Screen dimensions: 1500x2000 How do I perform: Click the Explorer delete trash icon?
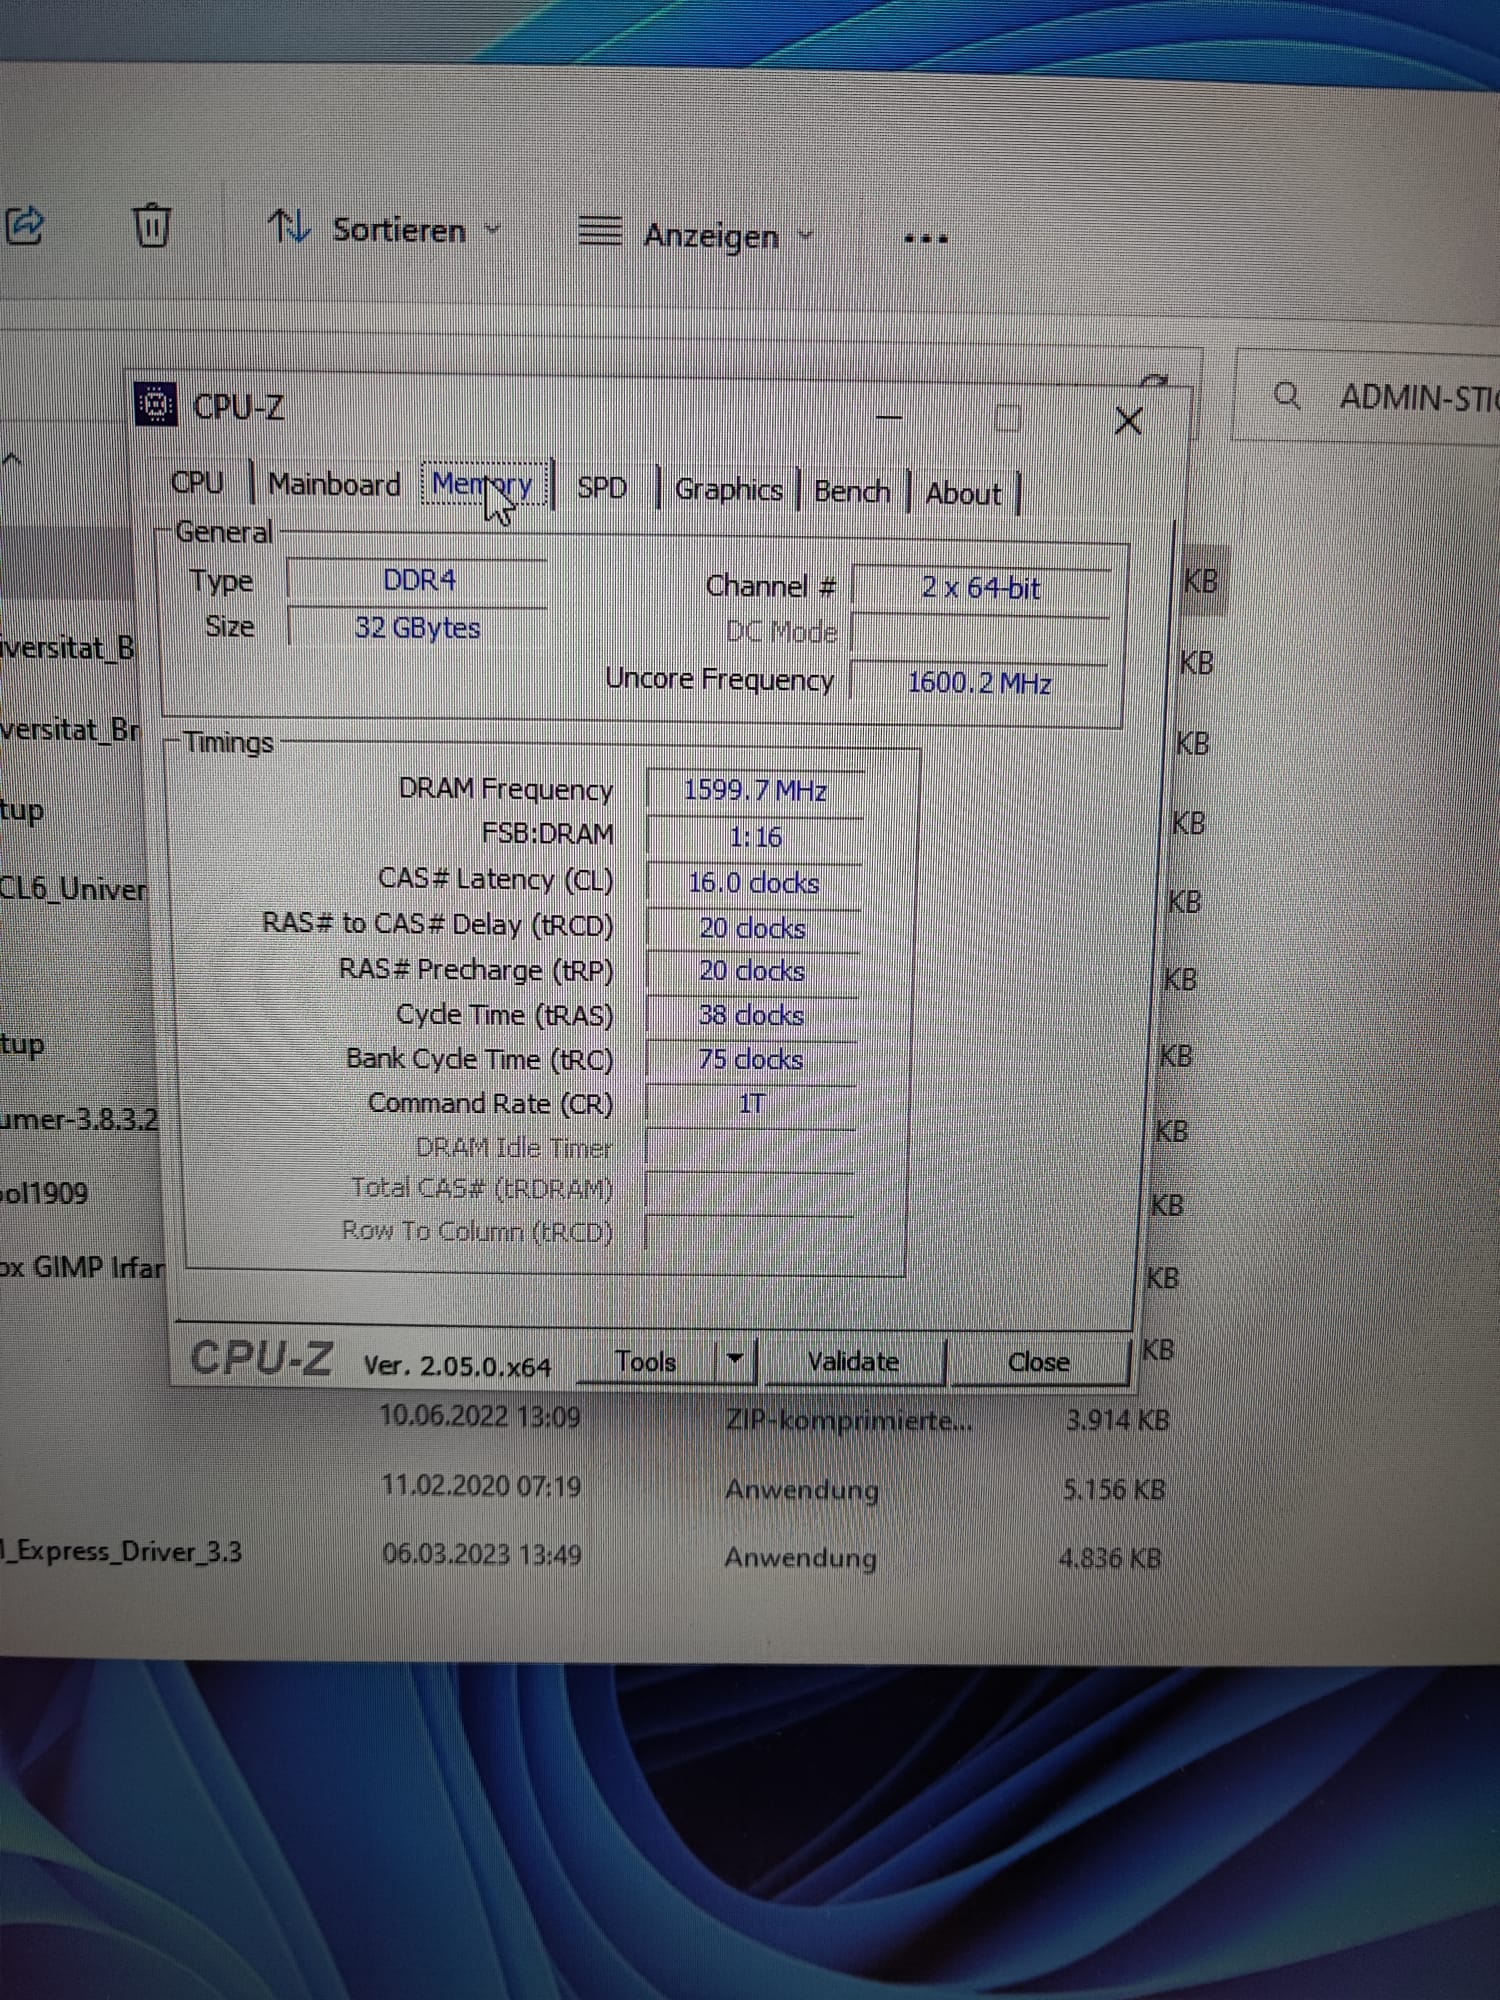click(152, 225)
